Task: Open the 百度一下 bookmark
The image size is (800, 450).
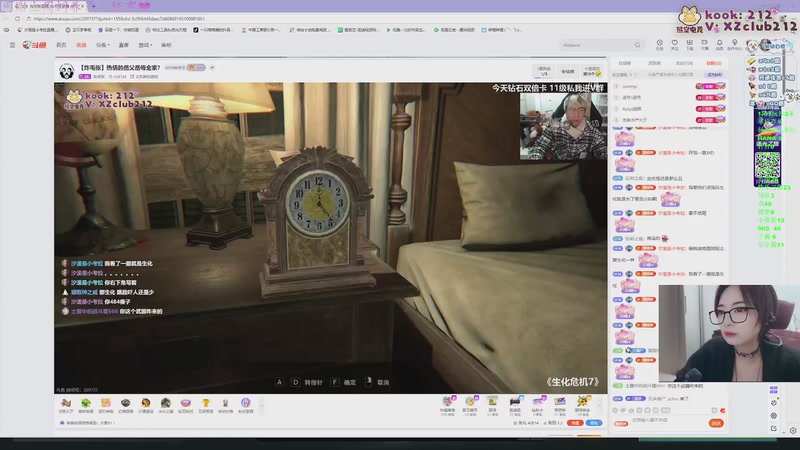Action: (118, 30)
